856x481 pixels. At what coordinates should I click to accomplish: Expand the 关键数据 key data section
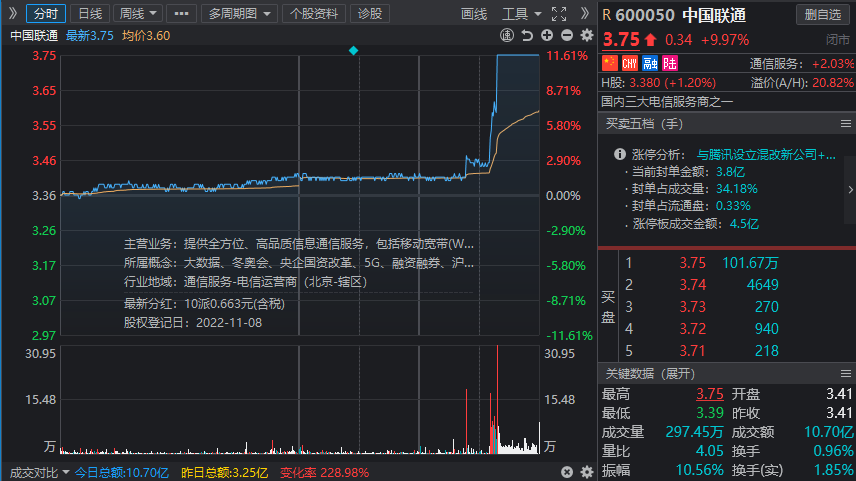click(650, 374)
